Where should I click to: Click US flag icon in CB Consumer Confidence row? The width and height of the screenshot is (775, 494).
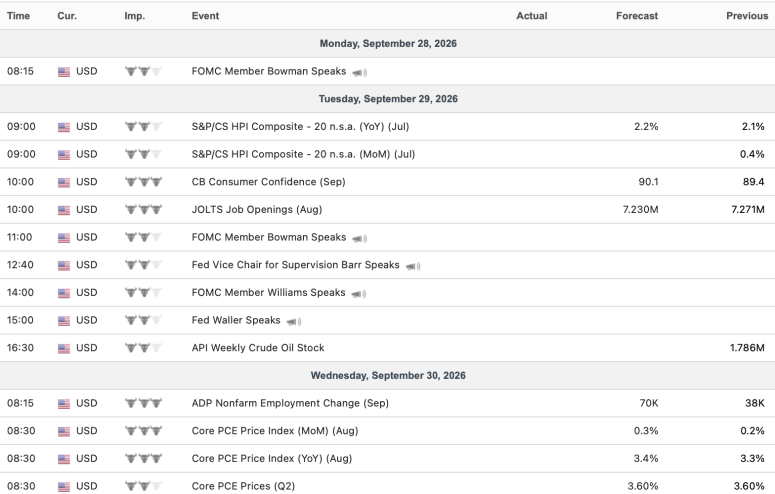(64, 182)
